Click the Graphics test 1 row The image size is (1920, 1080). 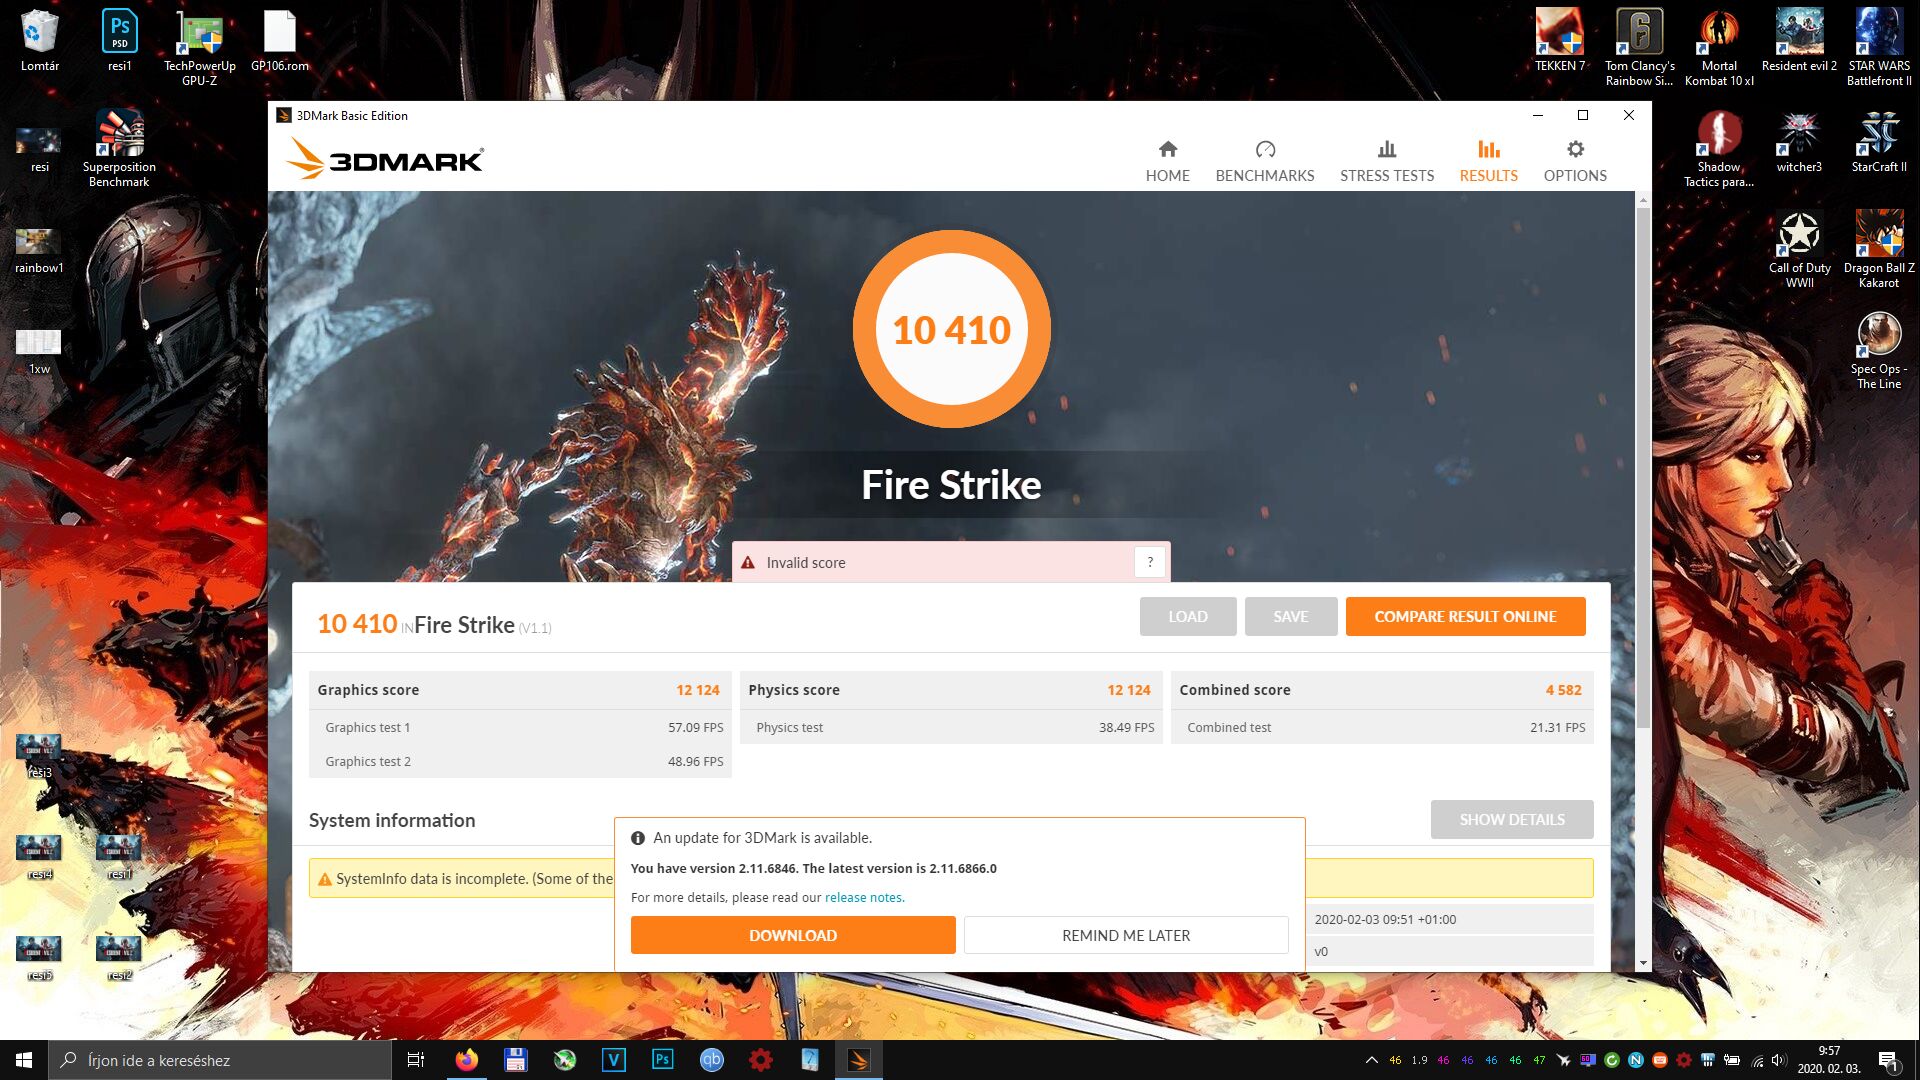click(520, 727)
